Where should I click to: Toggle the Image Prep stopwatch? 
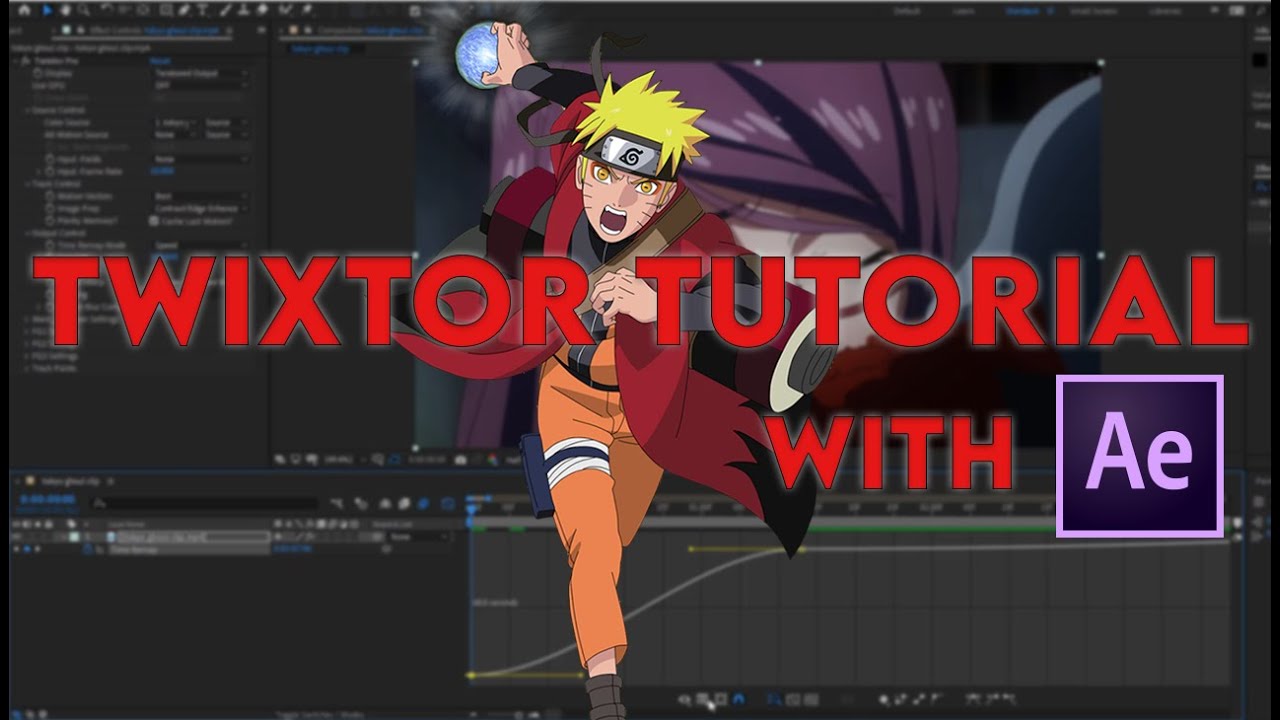50,208
